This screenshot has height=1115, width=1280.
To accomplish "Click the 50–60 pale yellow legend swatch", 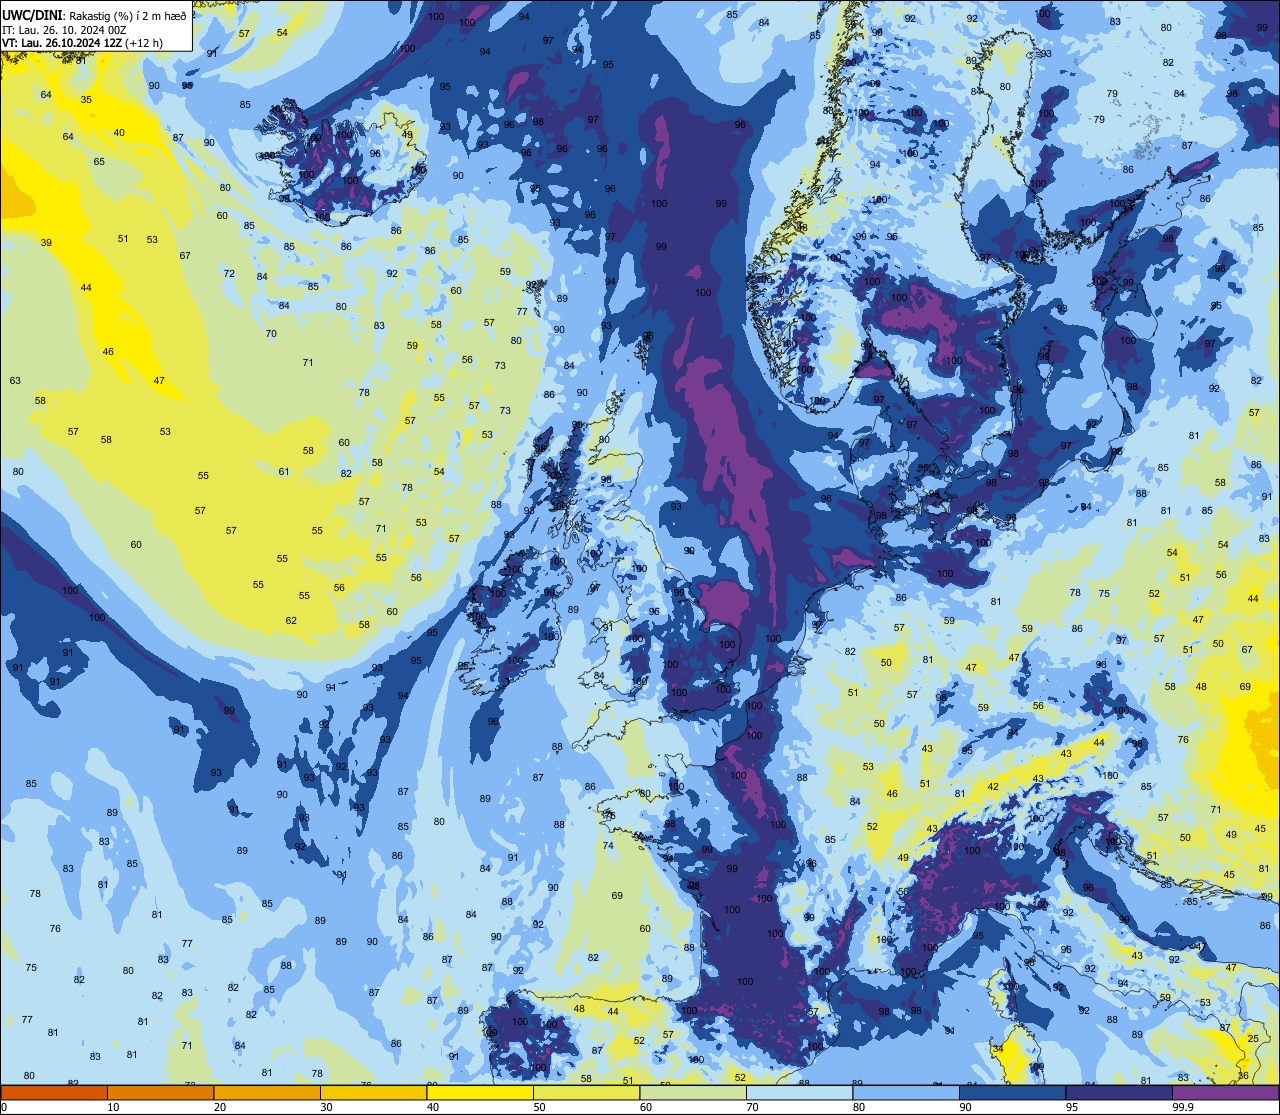I will (586, 1092).
